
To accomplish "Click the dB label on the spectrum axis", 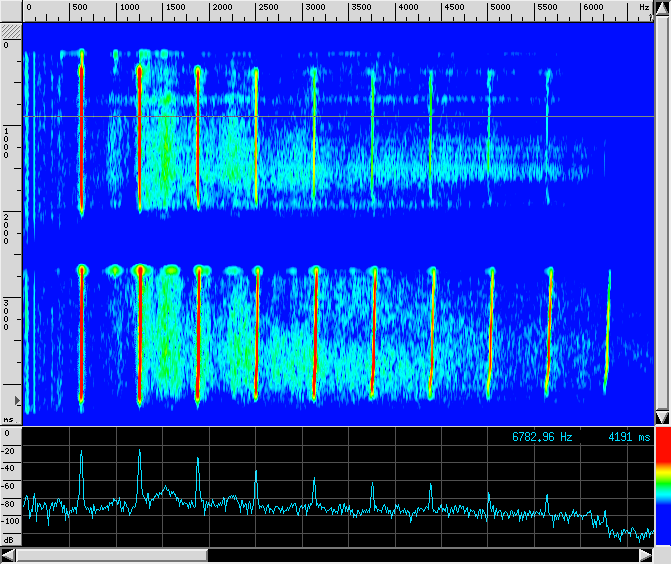I will coord(8,539).
